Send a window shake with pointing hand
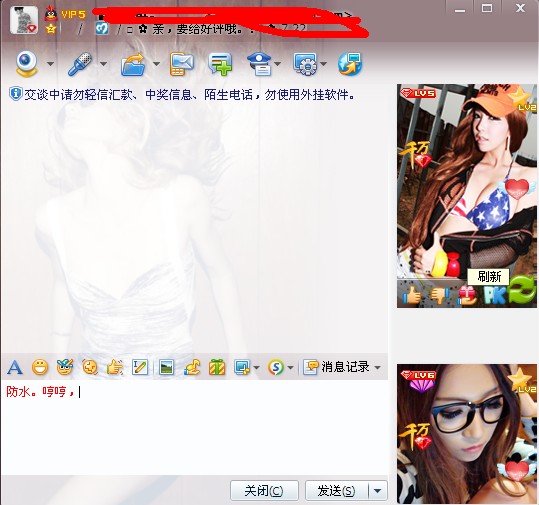The width and height of the screenshot is (539, 505). pos(115,367)
